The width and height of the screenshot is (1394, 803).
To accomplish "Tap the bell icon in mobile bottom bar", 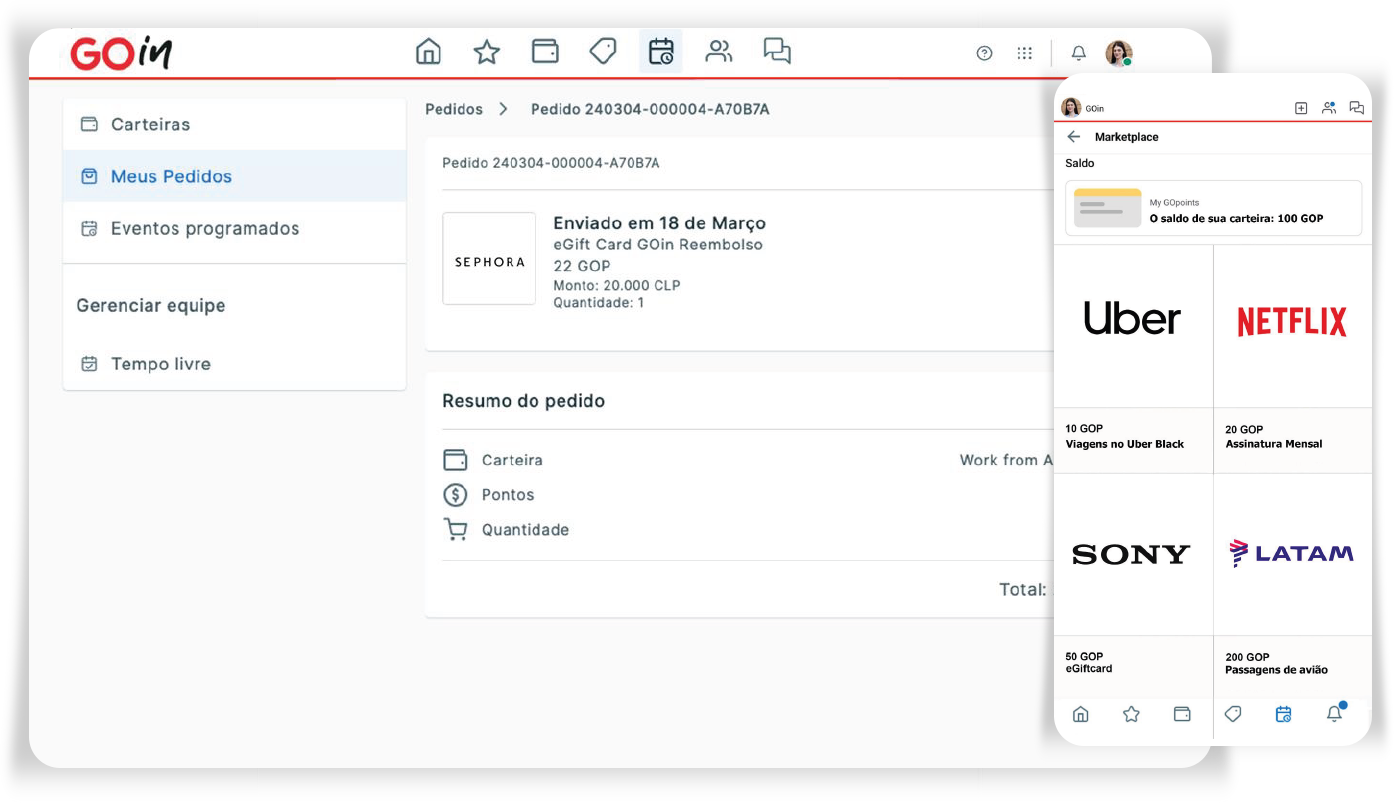I will coord(1335,713).
